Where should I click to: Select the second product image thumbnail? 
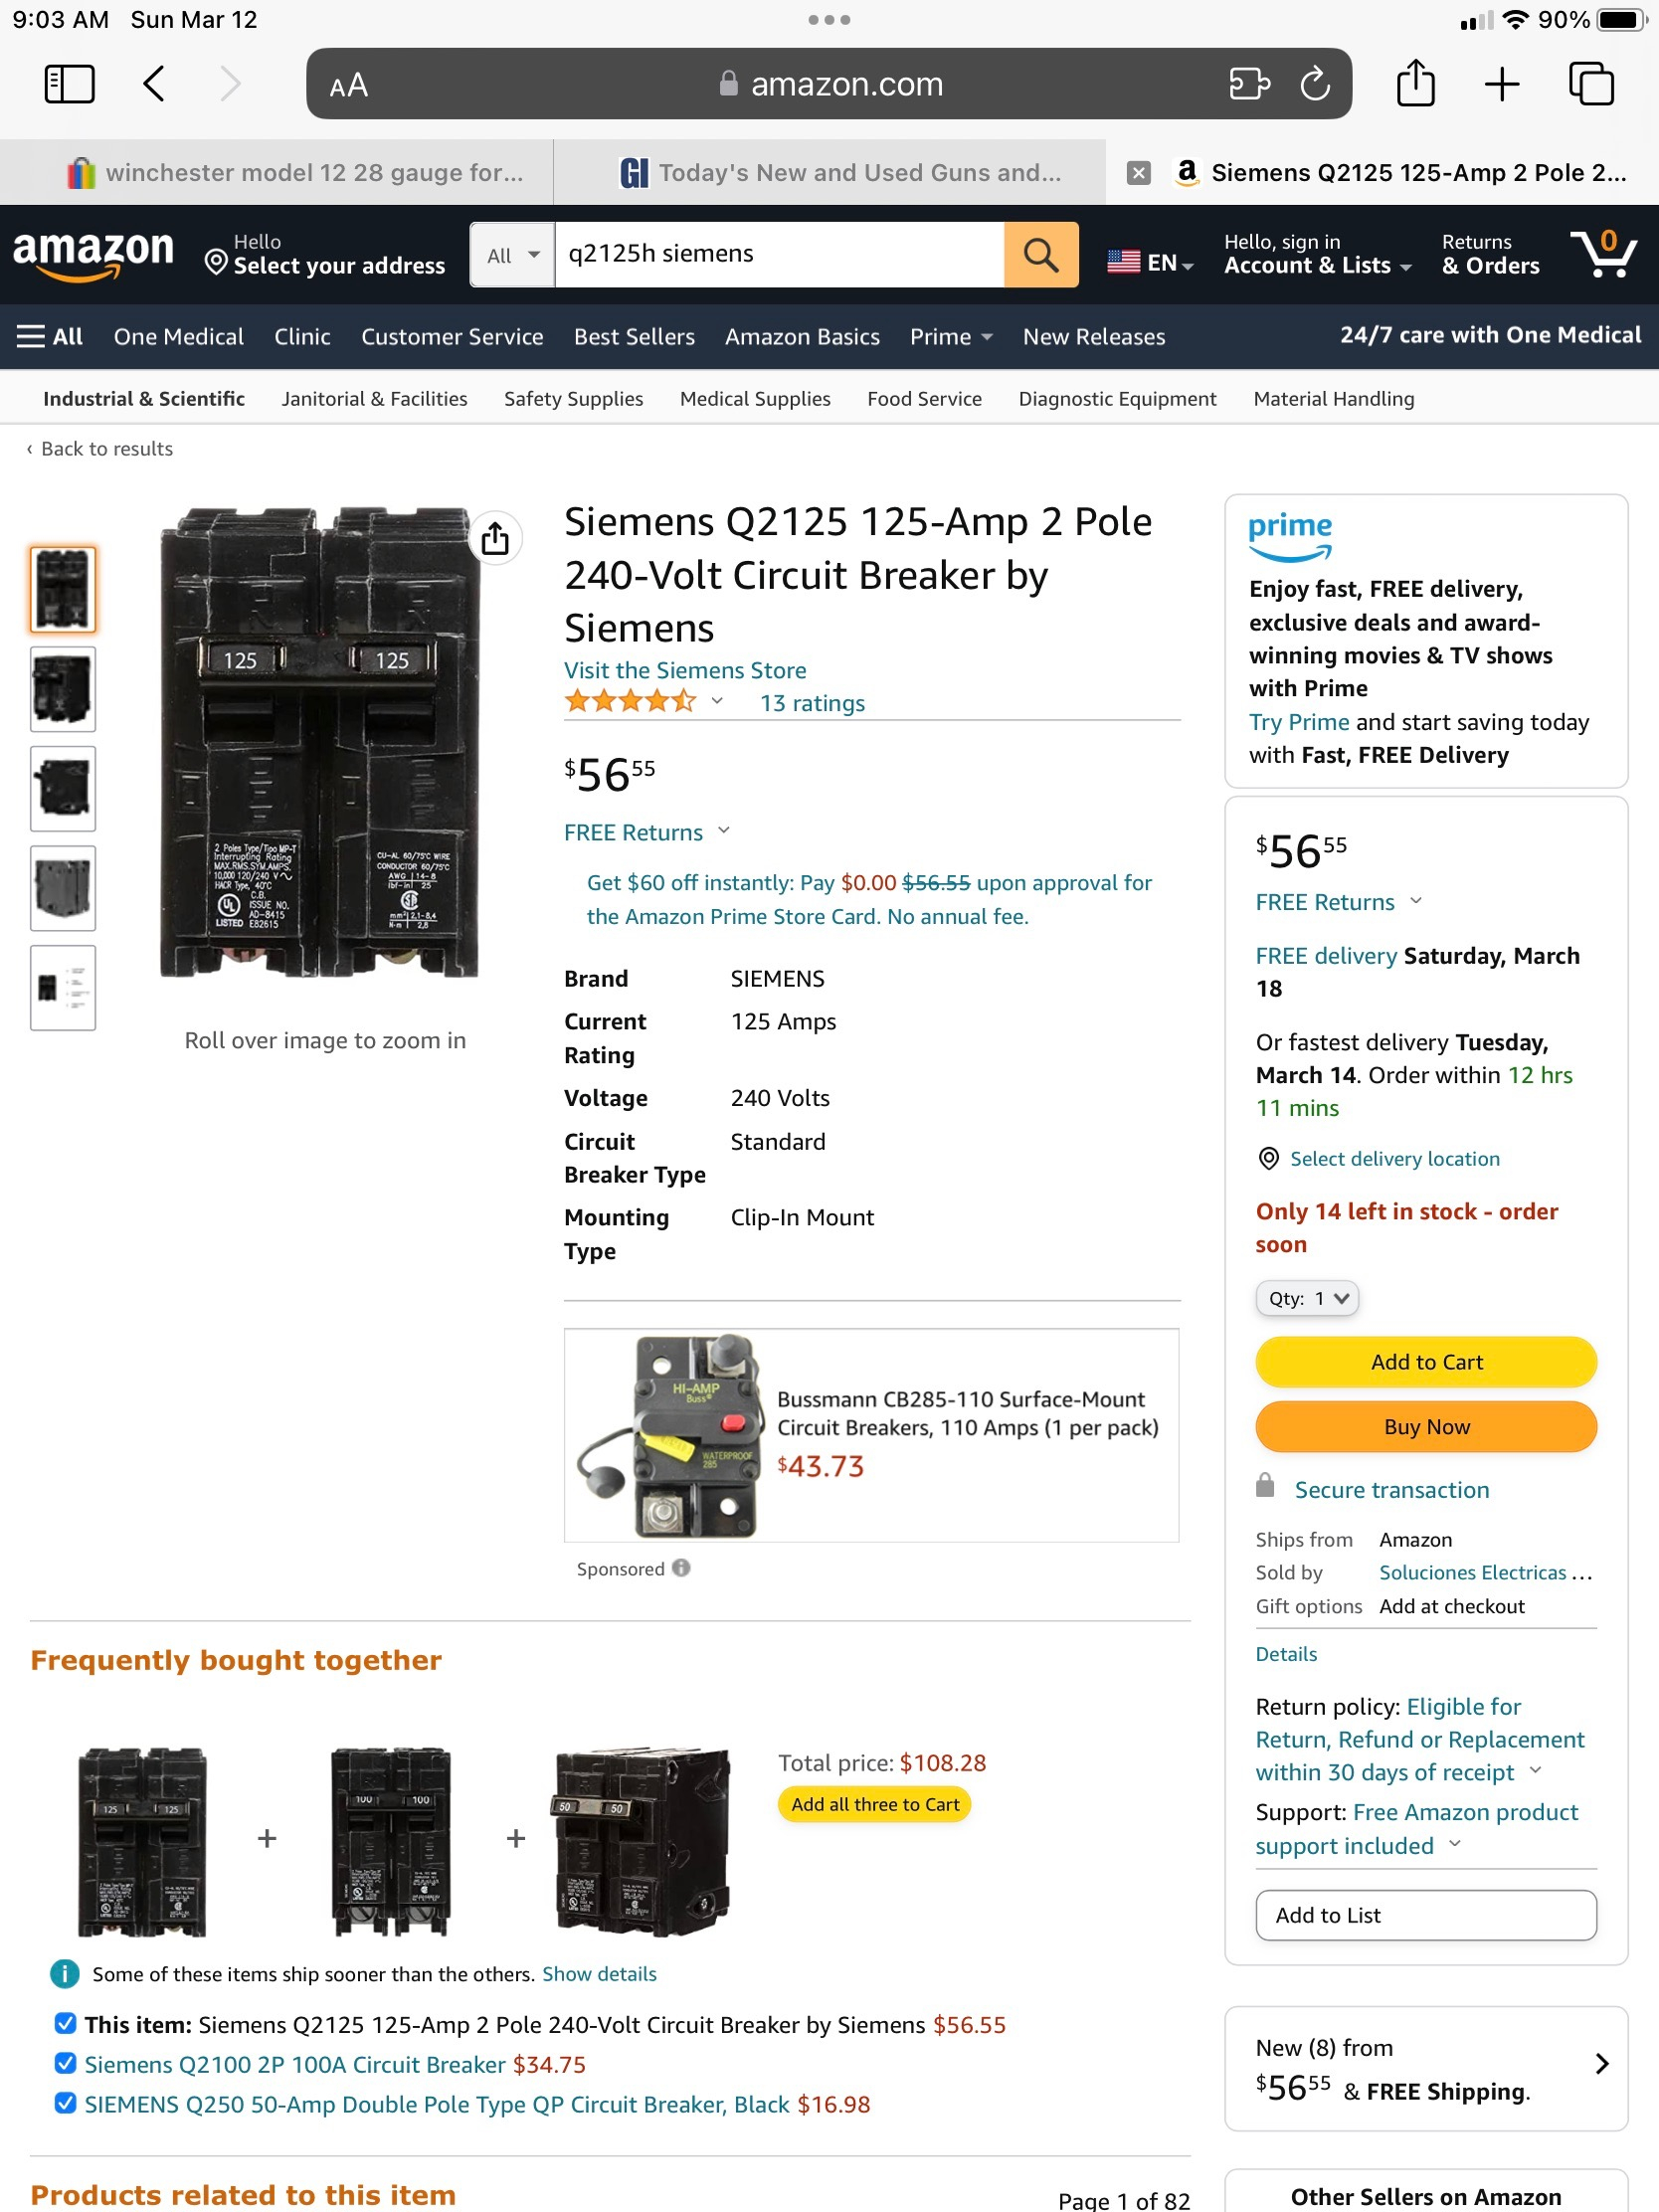[x=63, y=689]
